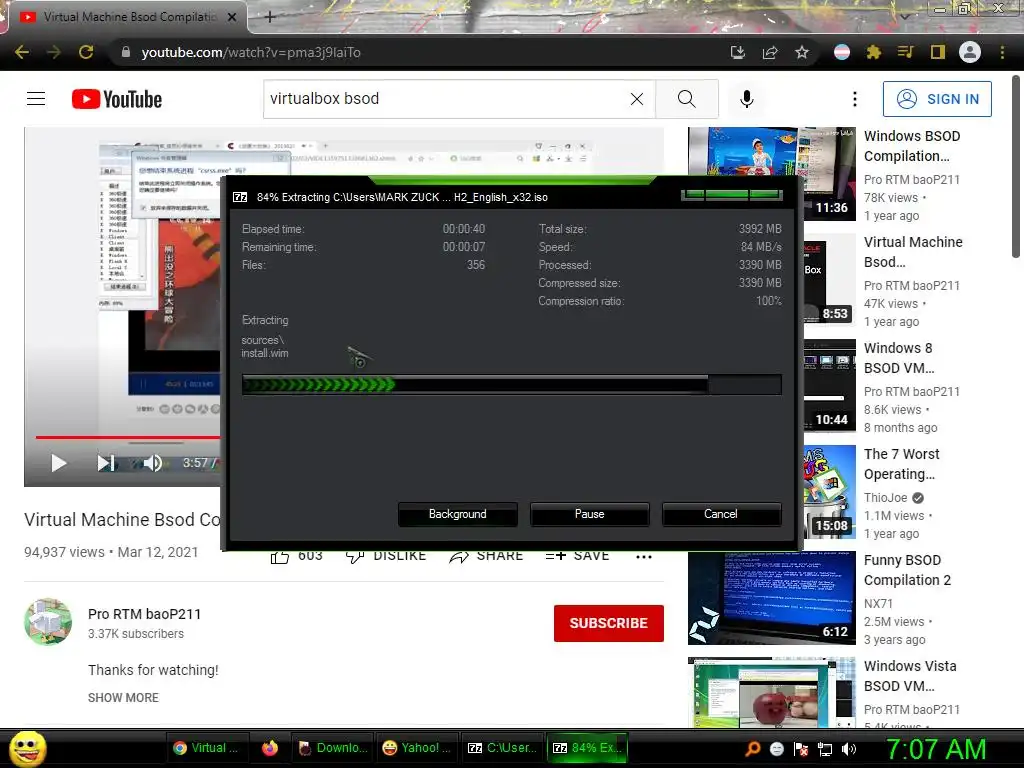Click the green extraction progress bar
Screen dimensions: 1024x768
511,385
